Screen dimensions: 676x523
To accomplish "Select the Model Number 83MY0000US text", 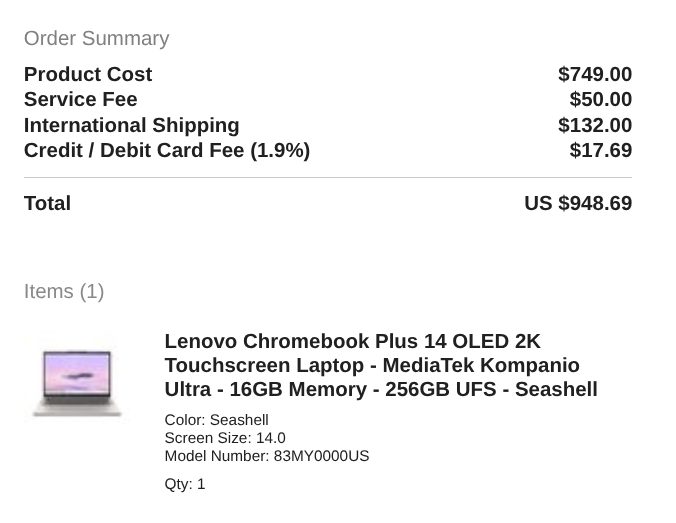I will [x=267, y=456].
